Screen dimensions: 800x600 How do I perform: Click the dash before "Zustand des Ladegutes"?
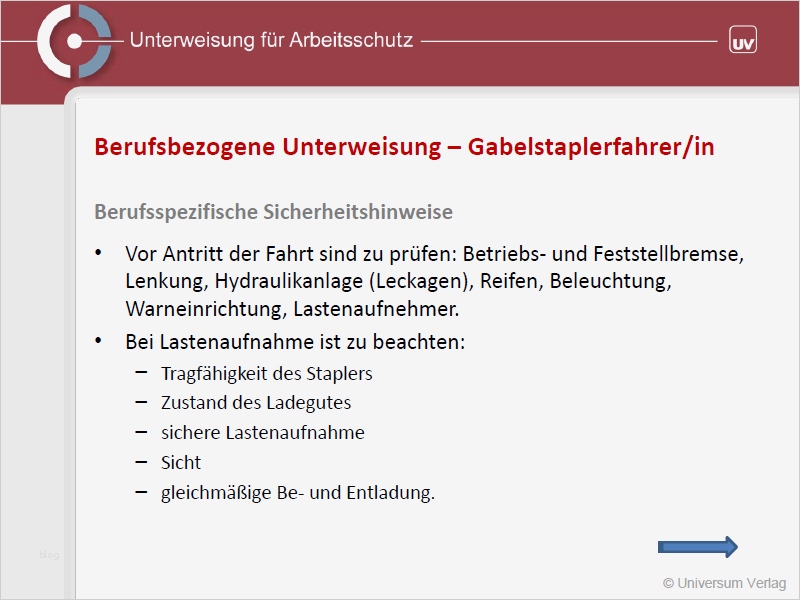click(140, 403)
